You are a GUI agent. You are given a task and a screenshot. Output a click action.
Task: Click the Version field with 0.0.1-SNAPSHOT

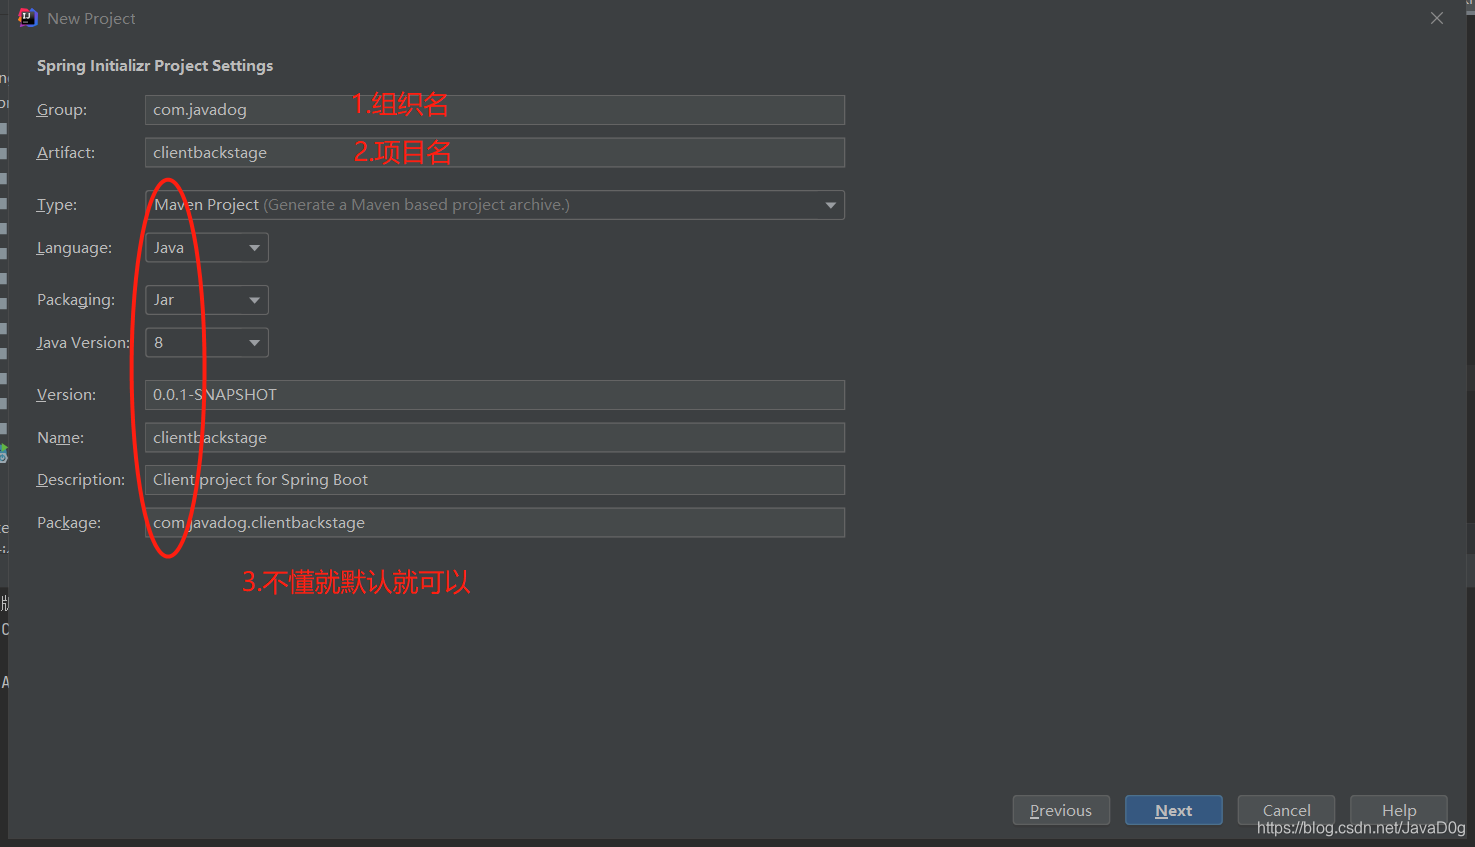pyautogui.click(x=495, y=395)
